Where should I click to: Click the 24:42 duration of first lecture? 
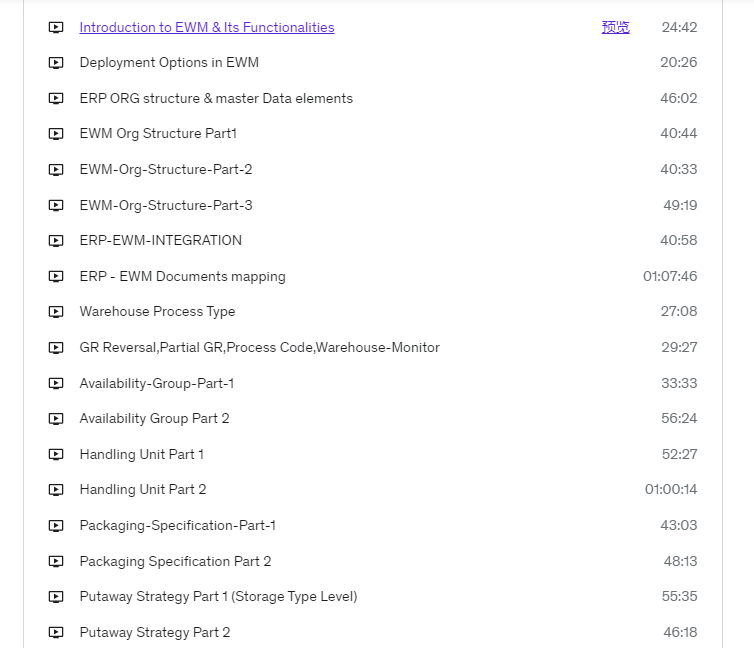click(x=679, y=27)
